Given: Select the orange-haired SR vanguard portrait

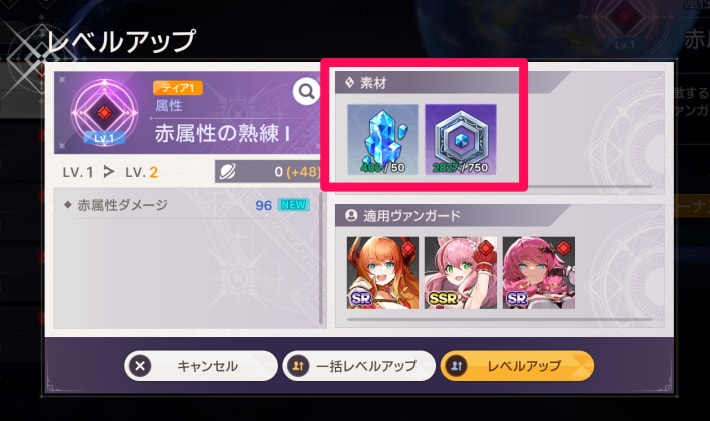Looking at the screenshot, I should [383, 273].
